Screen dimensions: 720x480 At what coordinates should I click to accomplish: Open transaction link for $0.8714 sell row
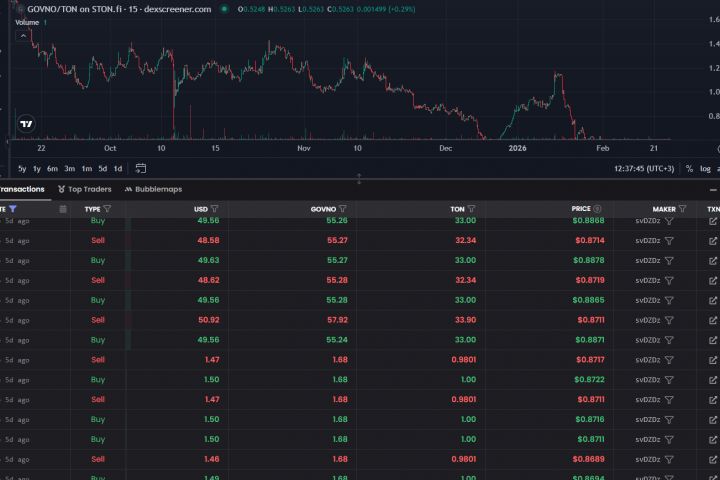coord(713,240)
